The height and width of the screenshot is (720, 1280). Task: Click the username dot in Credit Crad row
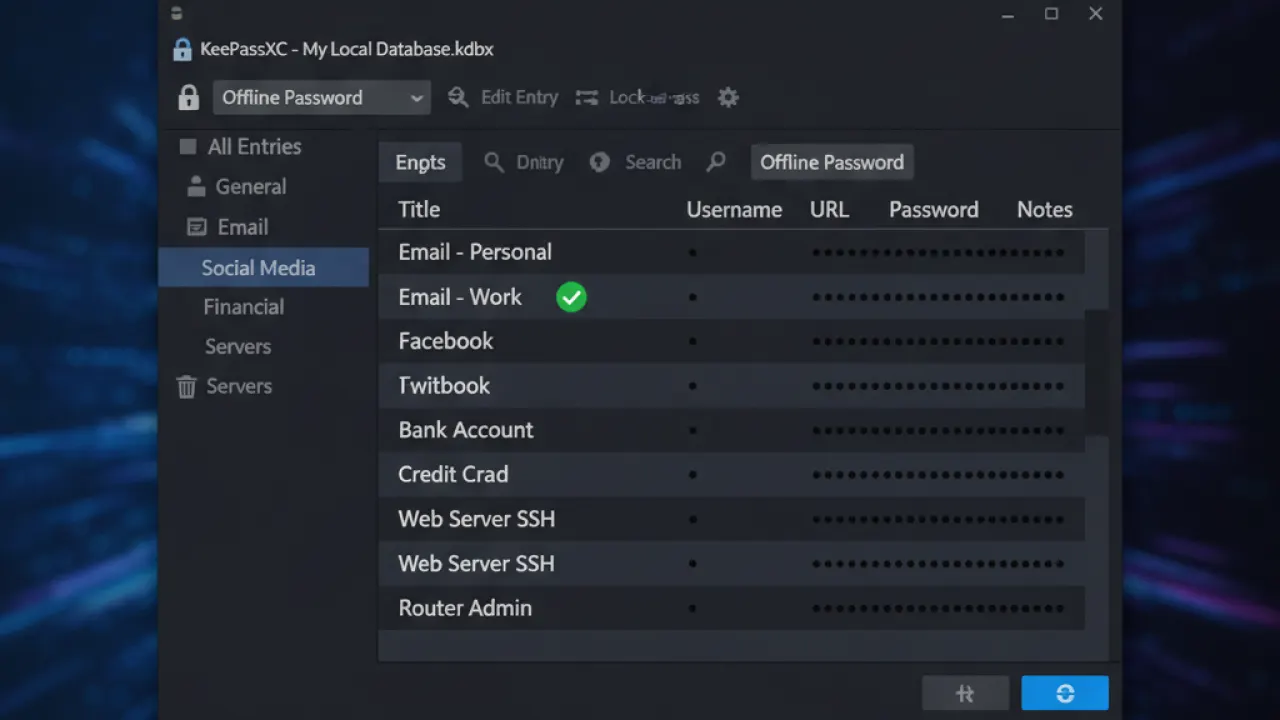tap(692, 475)
